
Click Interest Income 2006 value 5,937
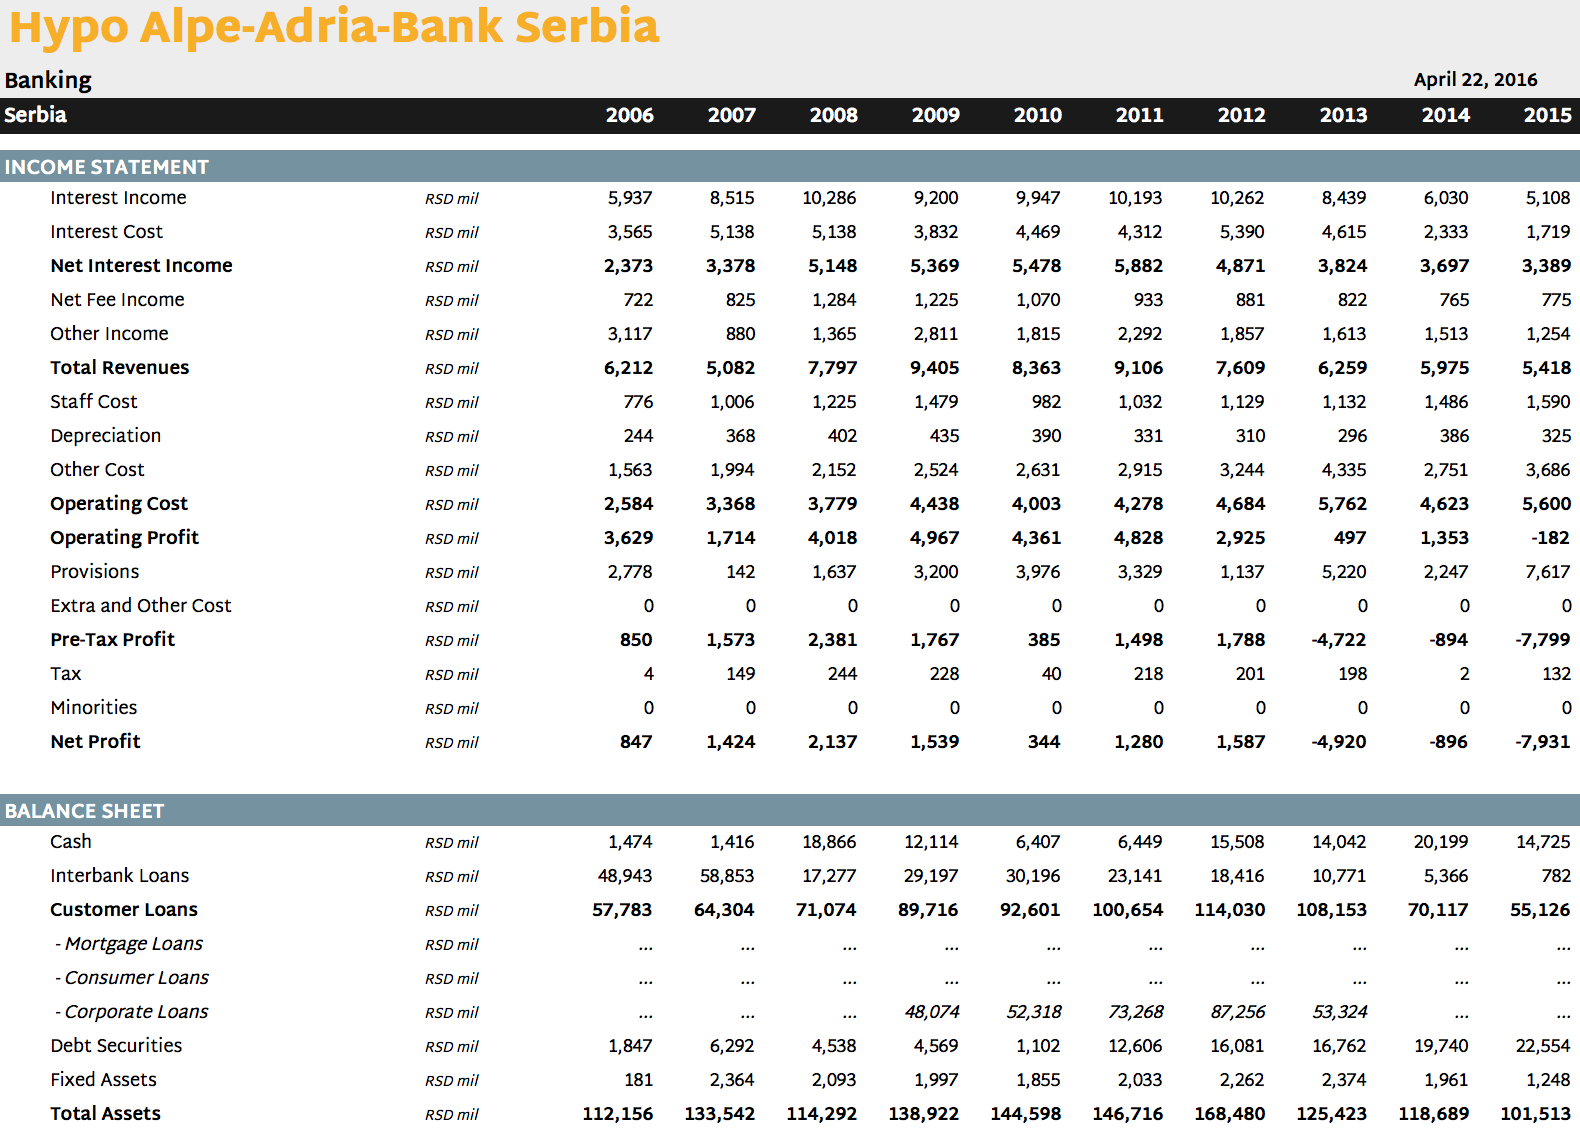(x=630, y=198)
